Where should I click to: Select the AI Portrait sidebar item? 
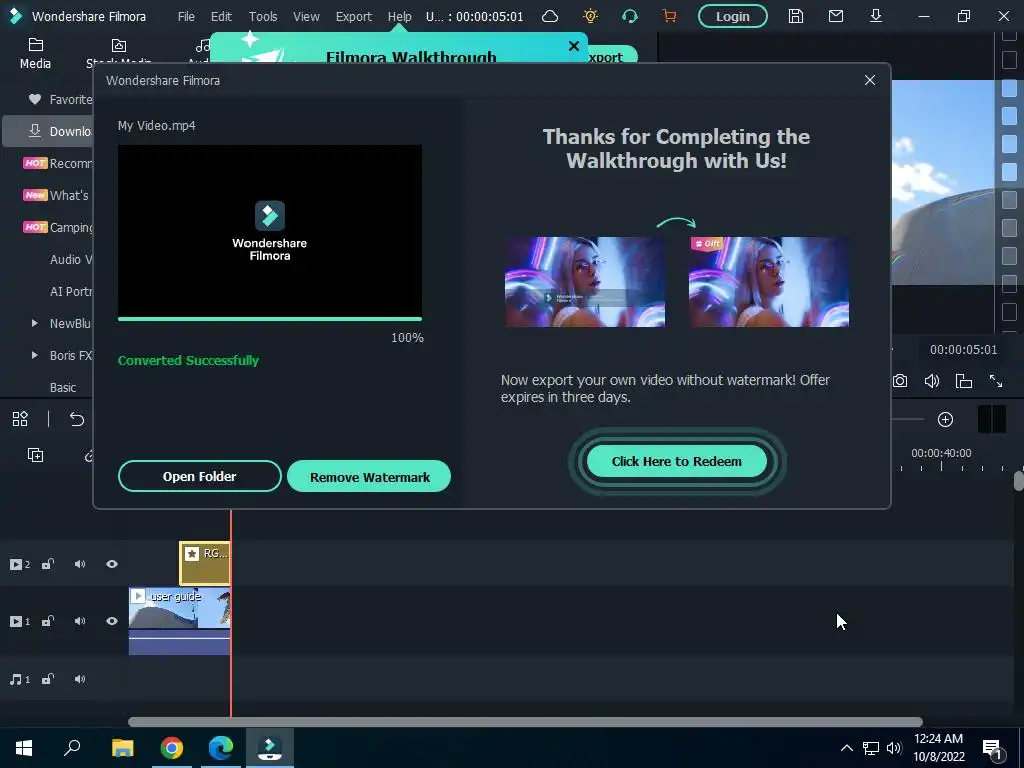[x=71, y=291]
